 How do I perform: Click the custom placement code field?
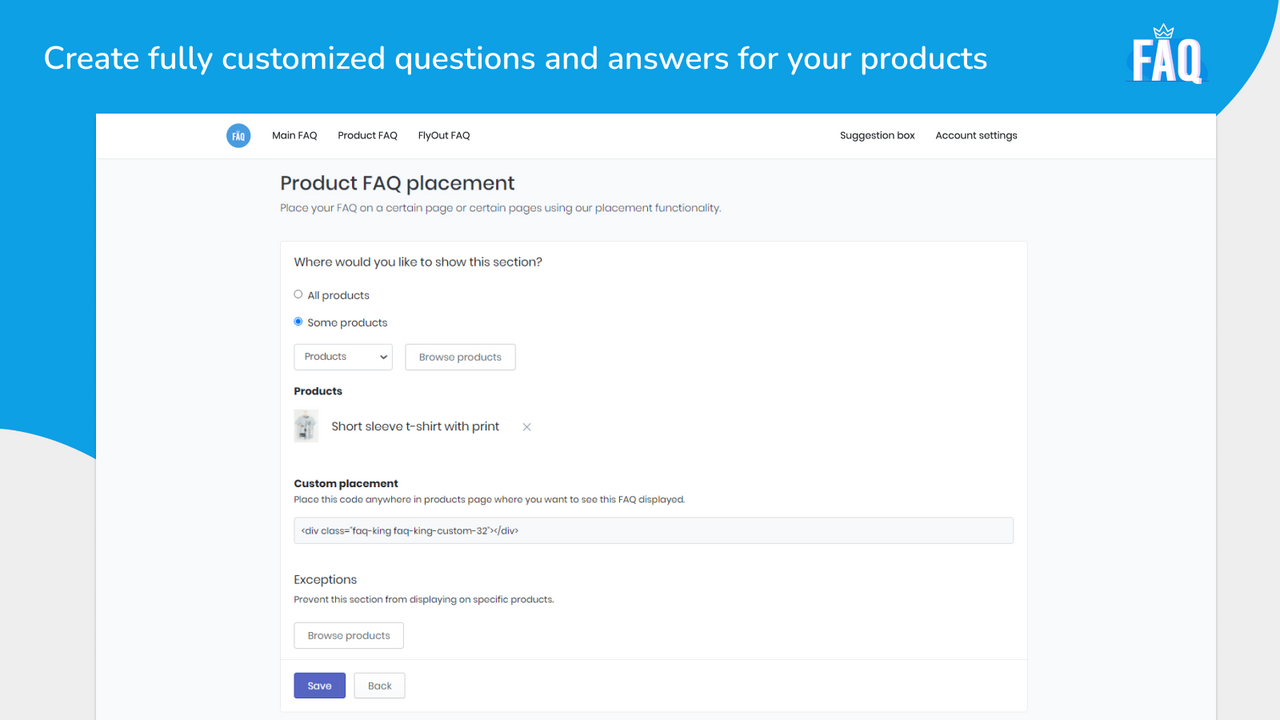(653, 531)
